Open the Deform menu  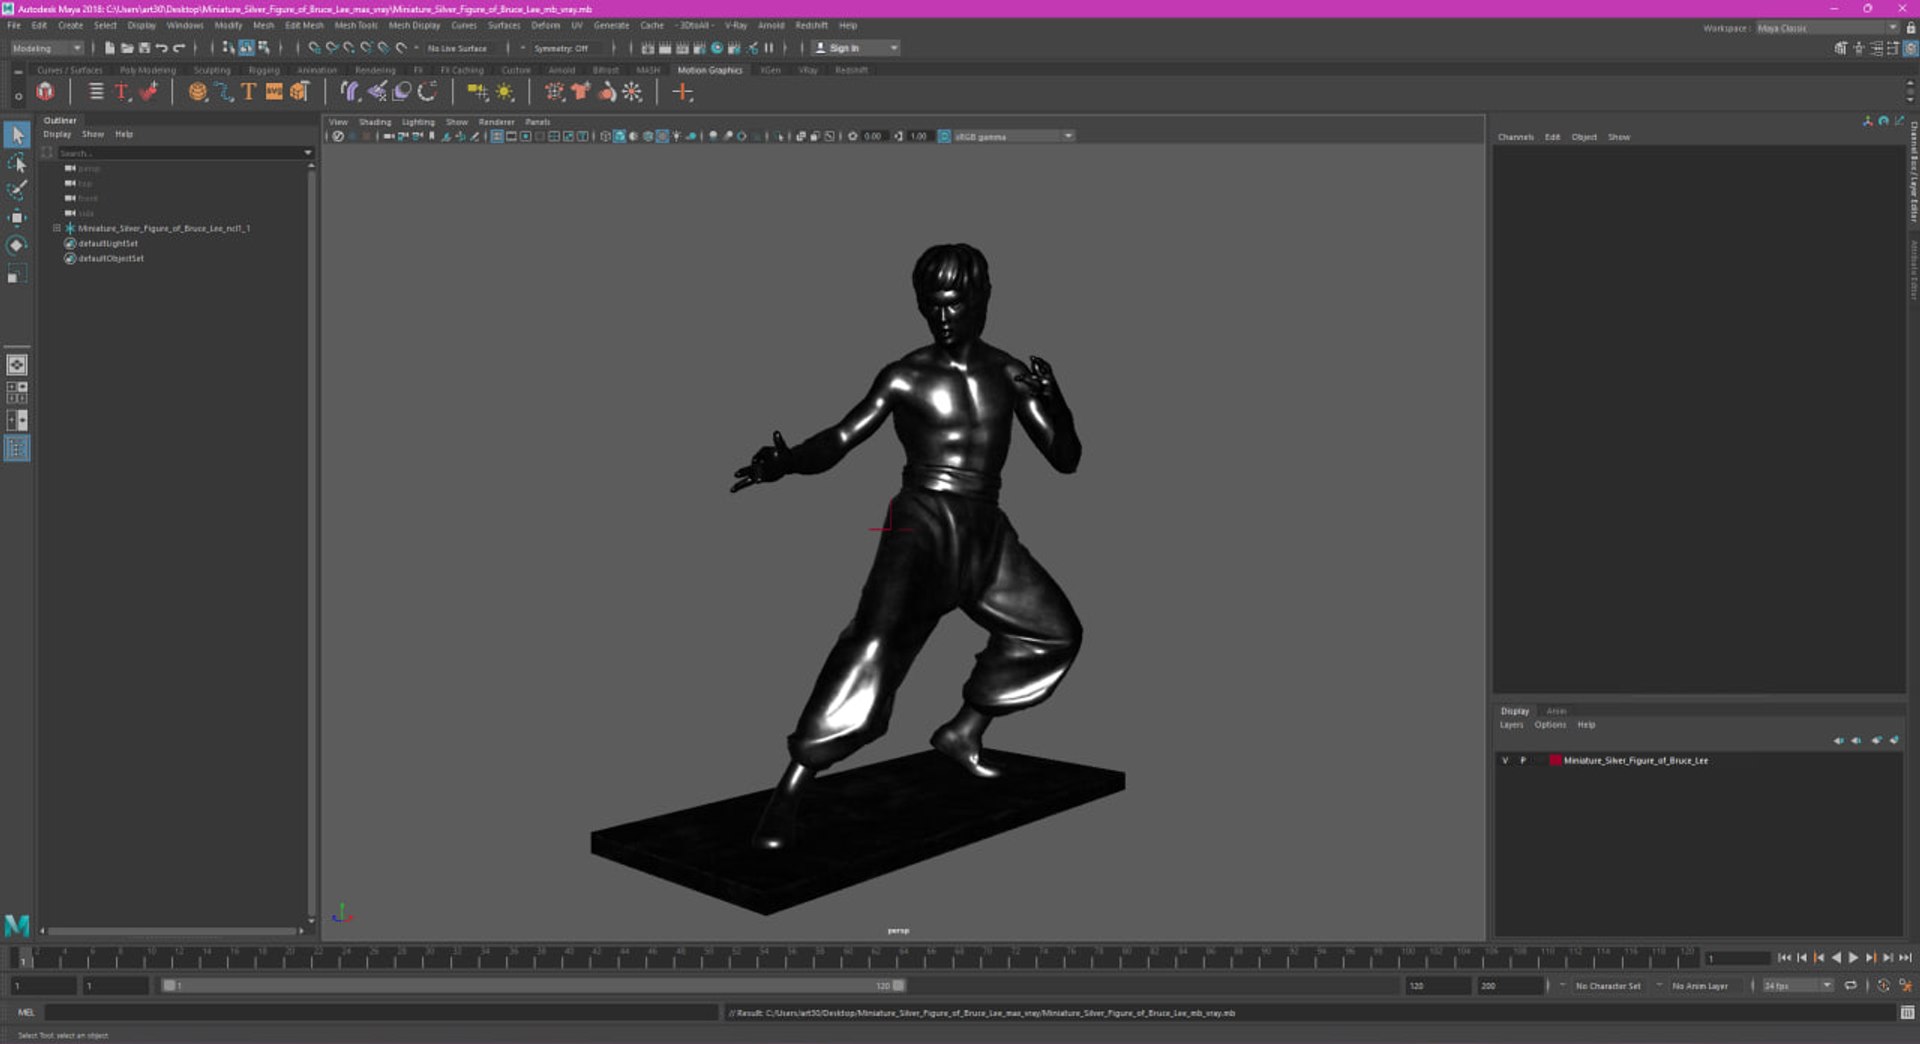545,26
